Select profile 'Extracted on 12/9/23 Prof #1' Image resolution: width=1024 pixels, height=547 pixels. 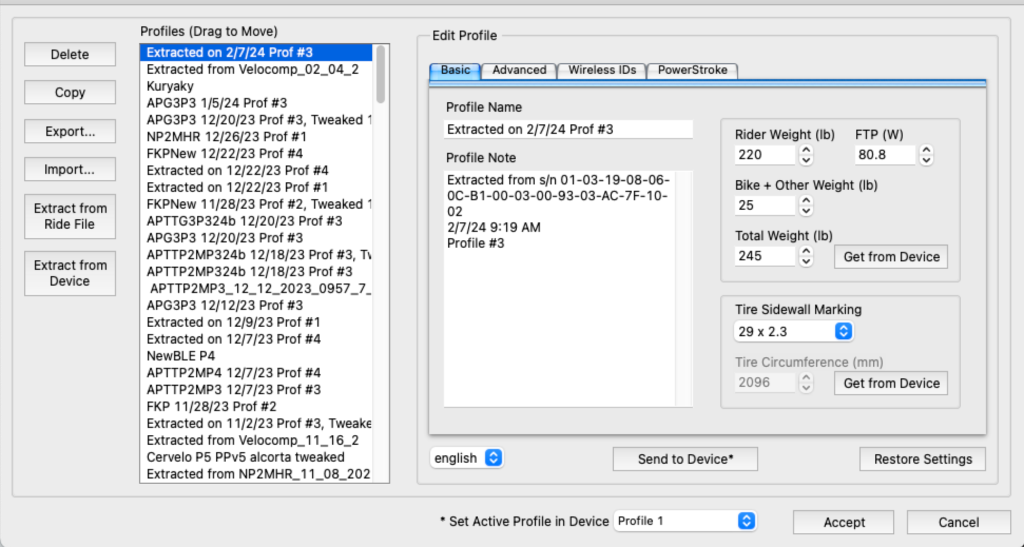256,322
